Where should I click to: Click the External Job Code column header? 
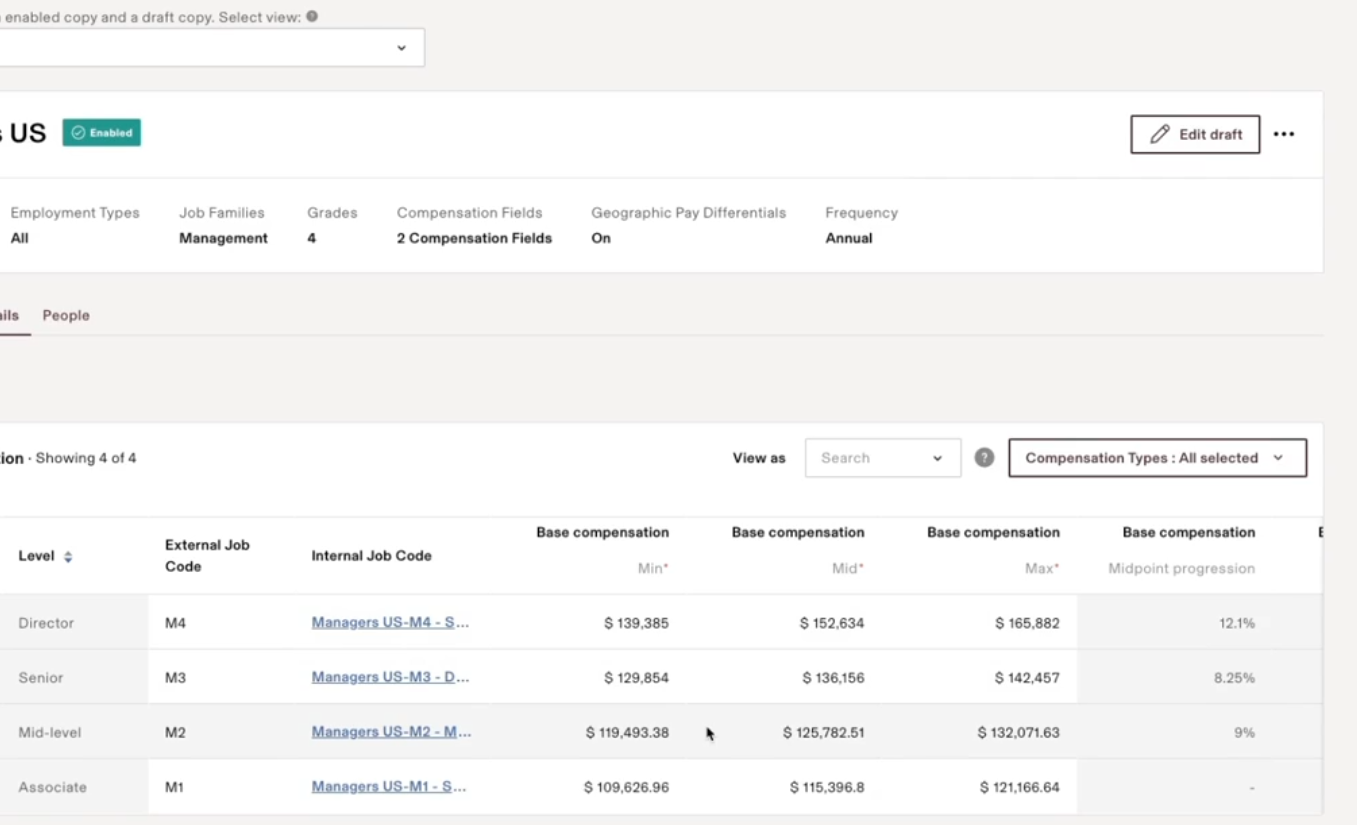[x=207, y=556]
